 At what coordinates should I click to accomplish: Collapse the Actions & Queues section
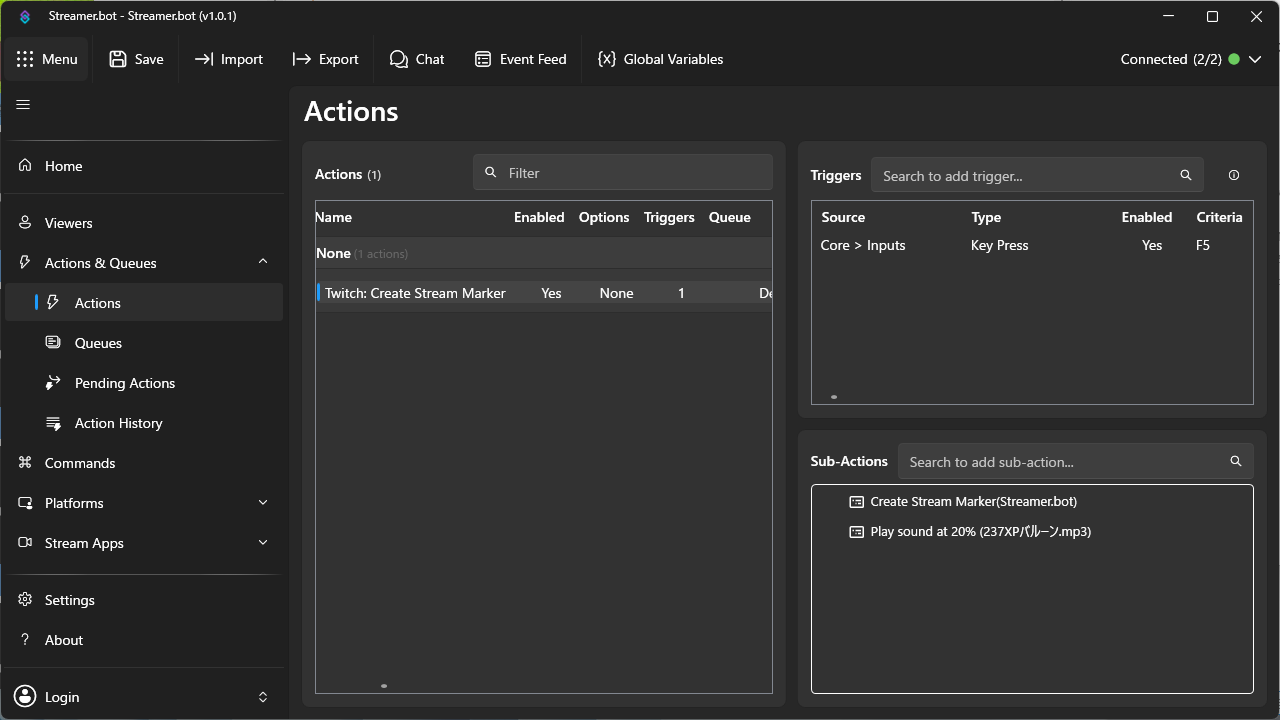(x=263, y=262)
